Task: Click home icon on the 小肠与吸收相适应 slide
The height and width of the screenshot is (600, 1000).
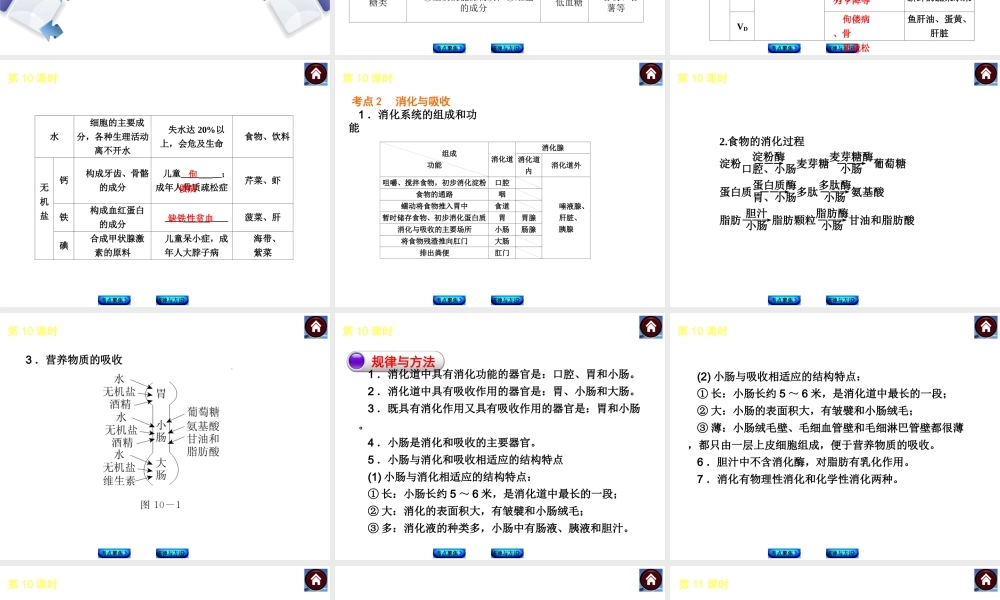Action: (x=985, y=327)
